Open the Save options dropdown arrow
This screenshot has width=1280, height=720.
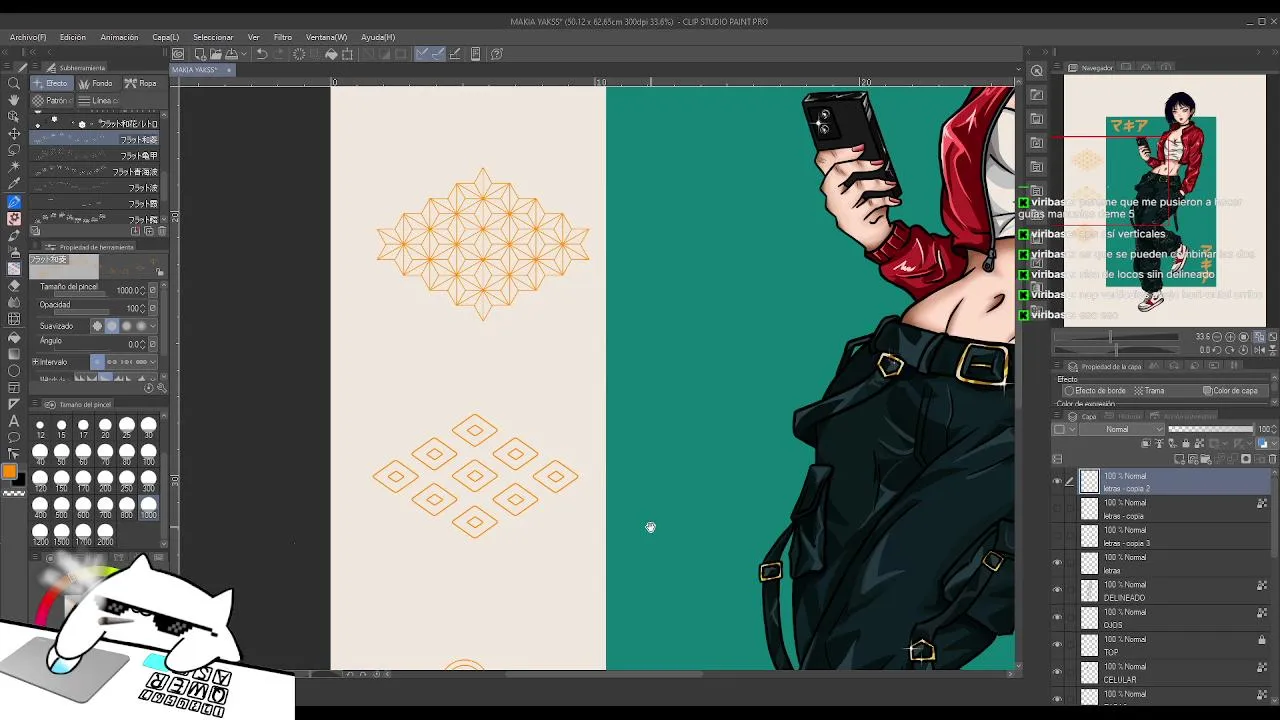point(243,54)
